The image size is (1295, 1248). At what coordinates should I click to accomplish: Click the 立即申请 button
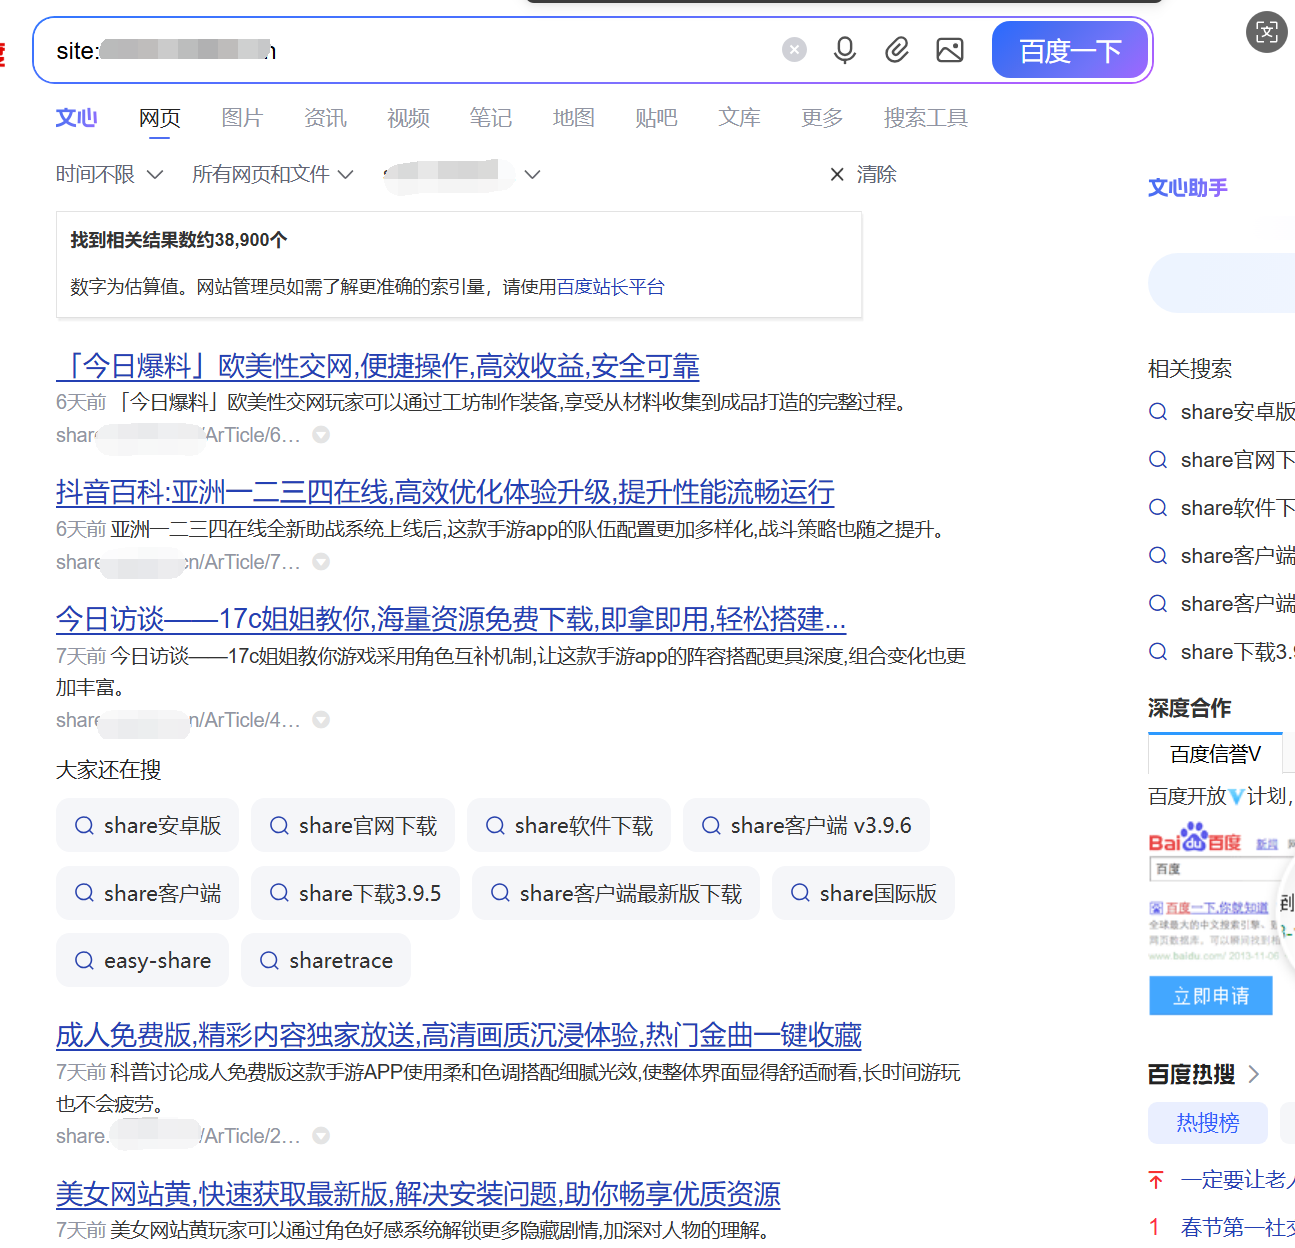(1210, 996)
